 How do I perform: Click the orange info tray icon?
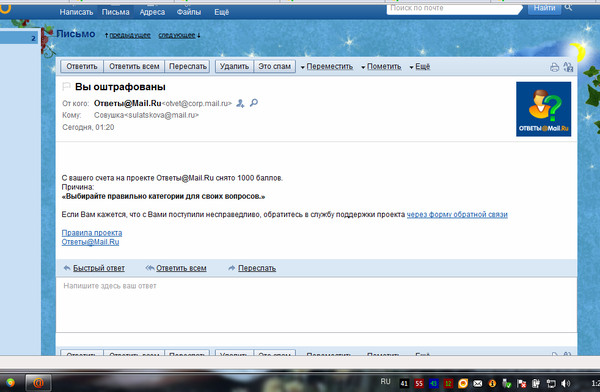pos(492,383)
